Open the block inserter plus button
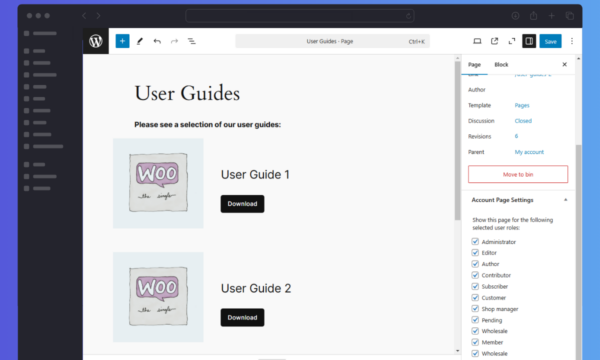Image resolution: width=600 pixels, height=360 pixels. (x=122, y=41)
